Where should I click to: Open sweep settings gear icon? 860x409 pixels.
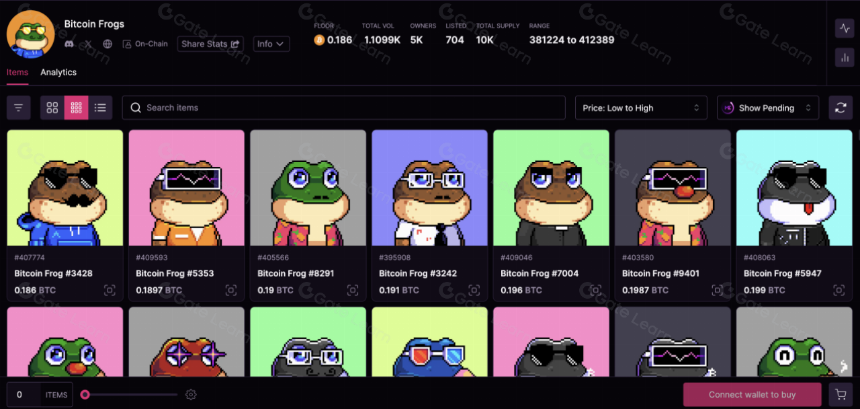pyautogui.click(x=191, y=394)
